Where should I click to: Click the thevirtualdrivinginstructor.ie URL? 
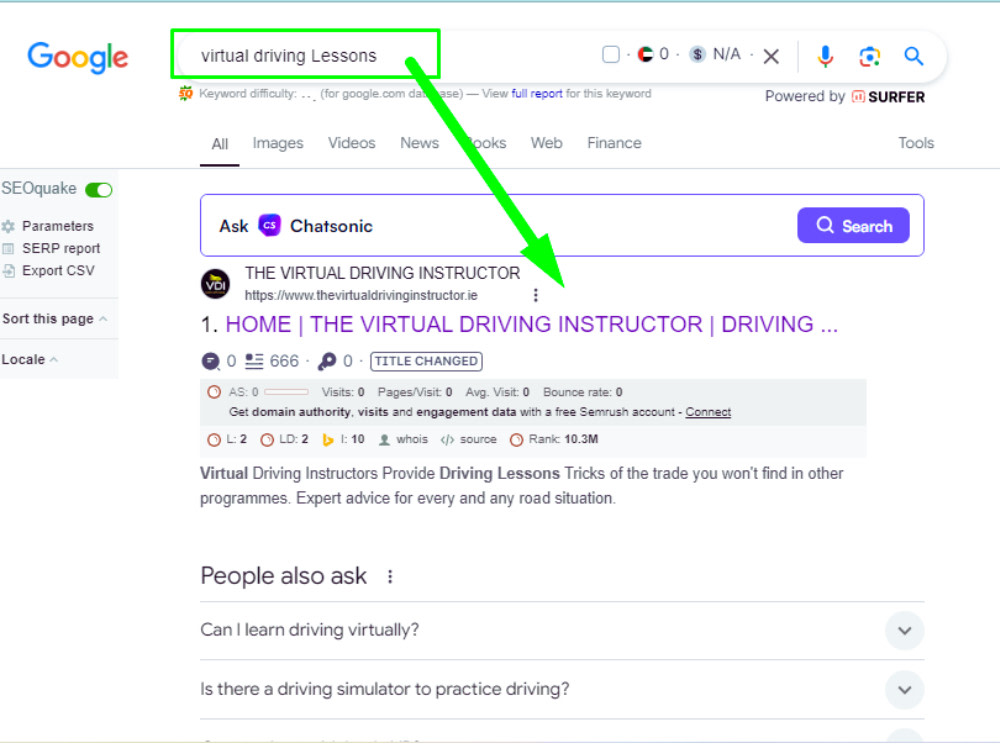click(361, 295)
